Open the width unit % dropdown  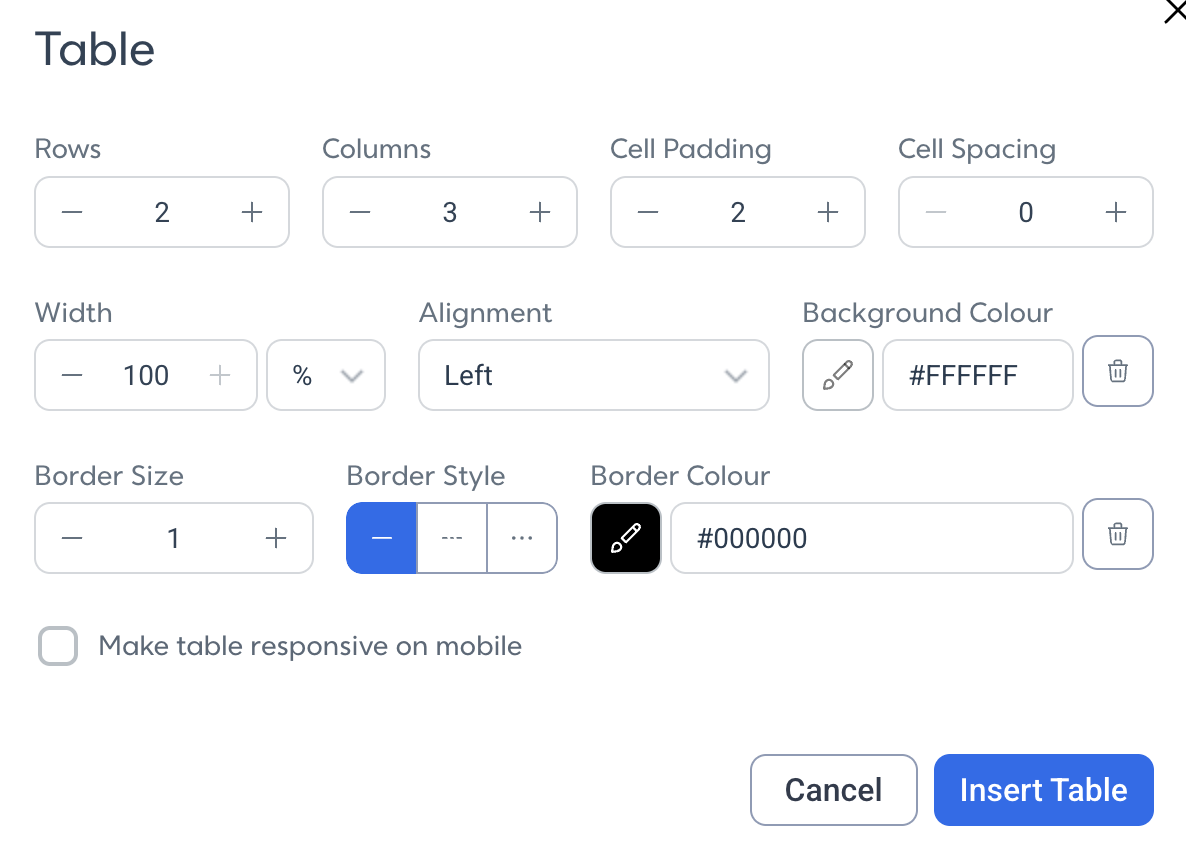click(x=326, y=375)
